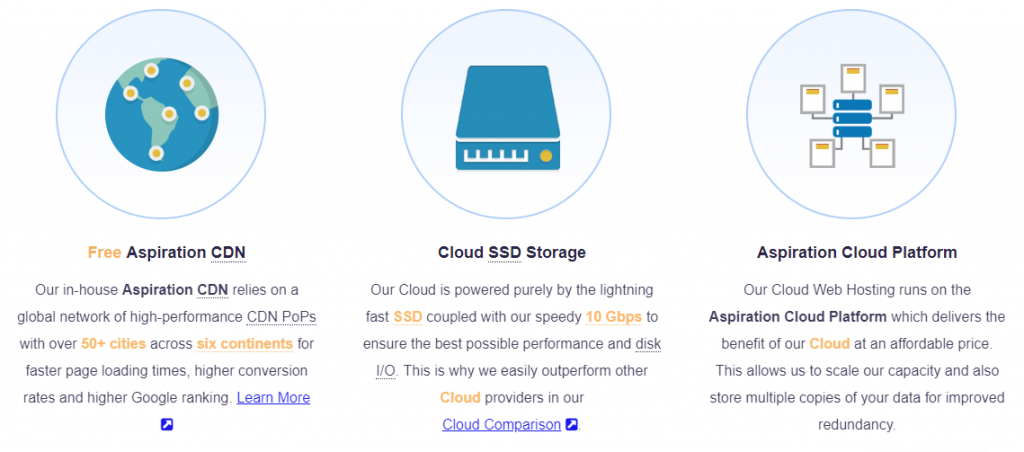
Task: Click bold Aspiration Cloud Platform paragraph text
Action: (797, 317)
